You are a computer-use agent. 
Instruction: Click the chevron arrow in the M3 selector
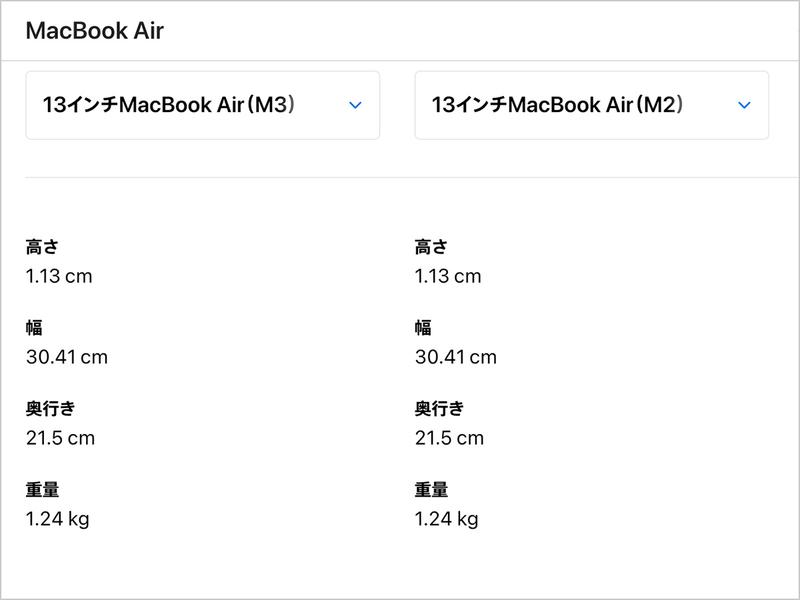click(355, 105)
